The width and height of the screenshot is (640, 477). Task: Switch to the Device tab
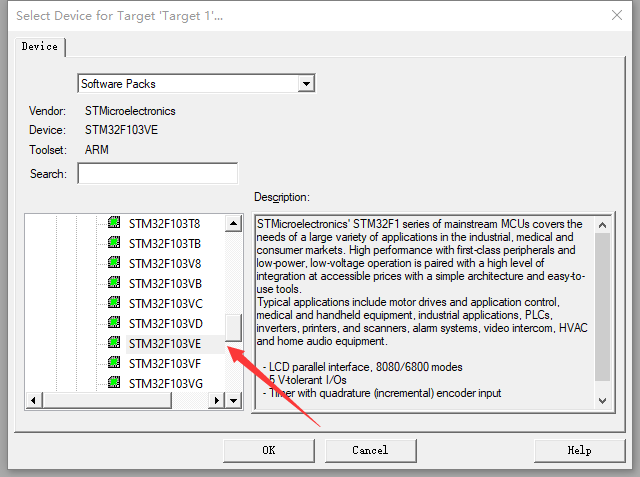point(40,47)
